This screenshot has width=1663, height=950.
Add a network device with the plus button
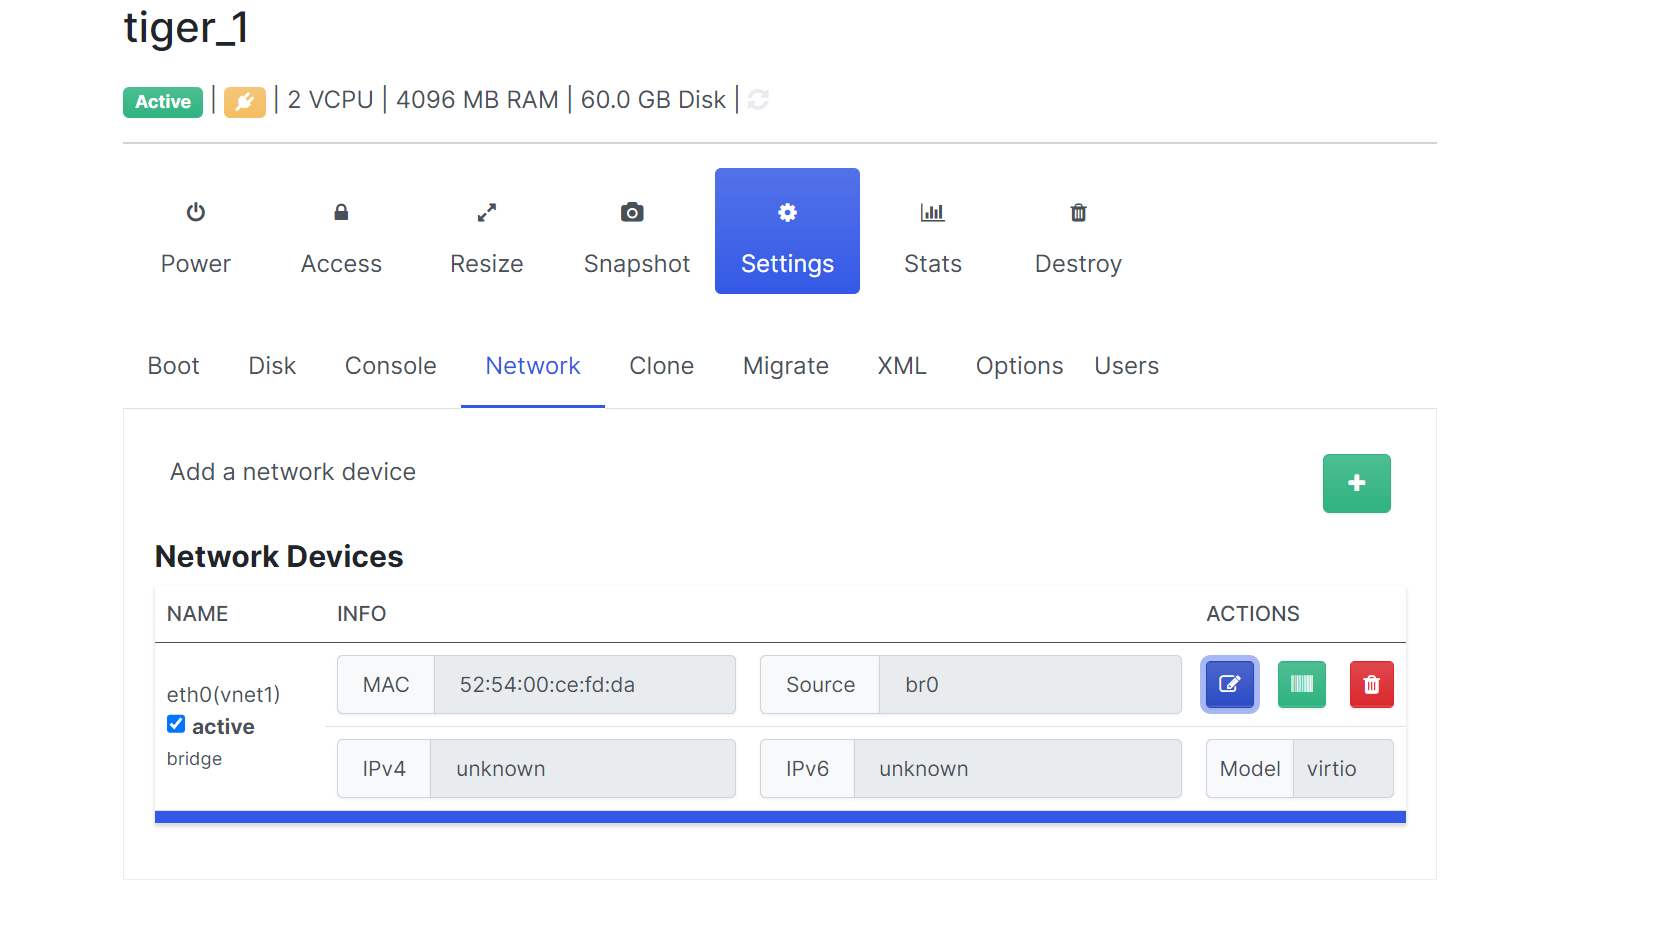click(1356, 483)
